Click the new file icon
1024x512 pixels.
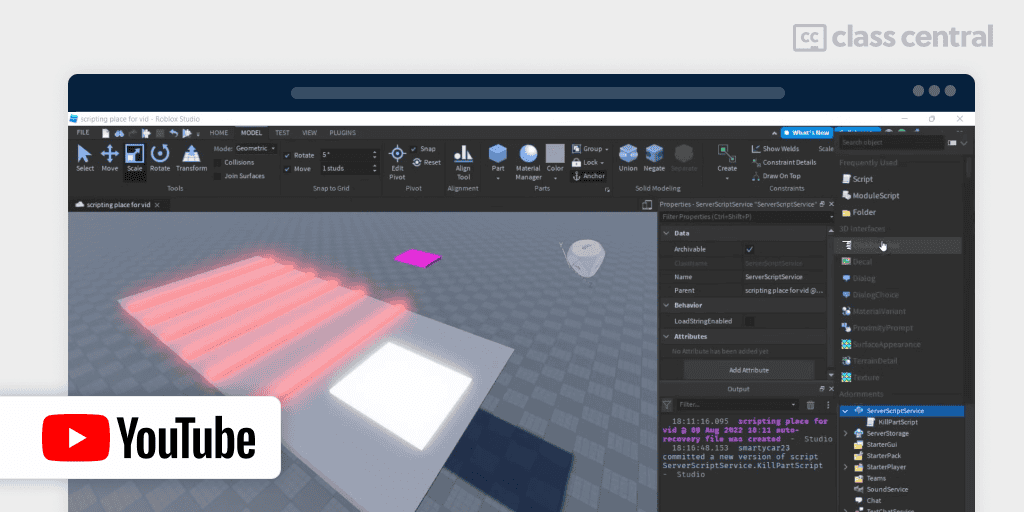pos(105,133)
